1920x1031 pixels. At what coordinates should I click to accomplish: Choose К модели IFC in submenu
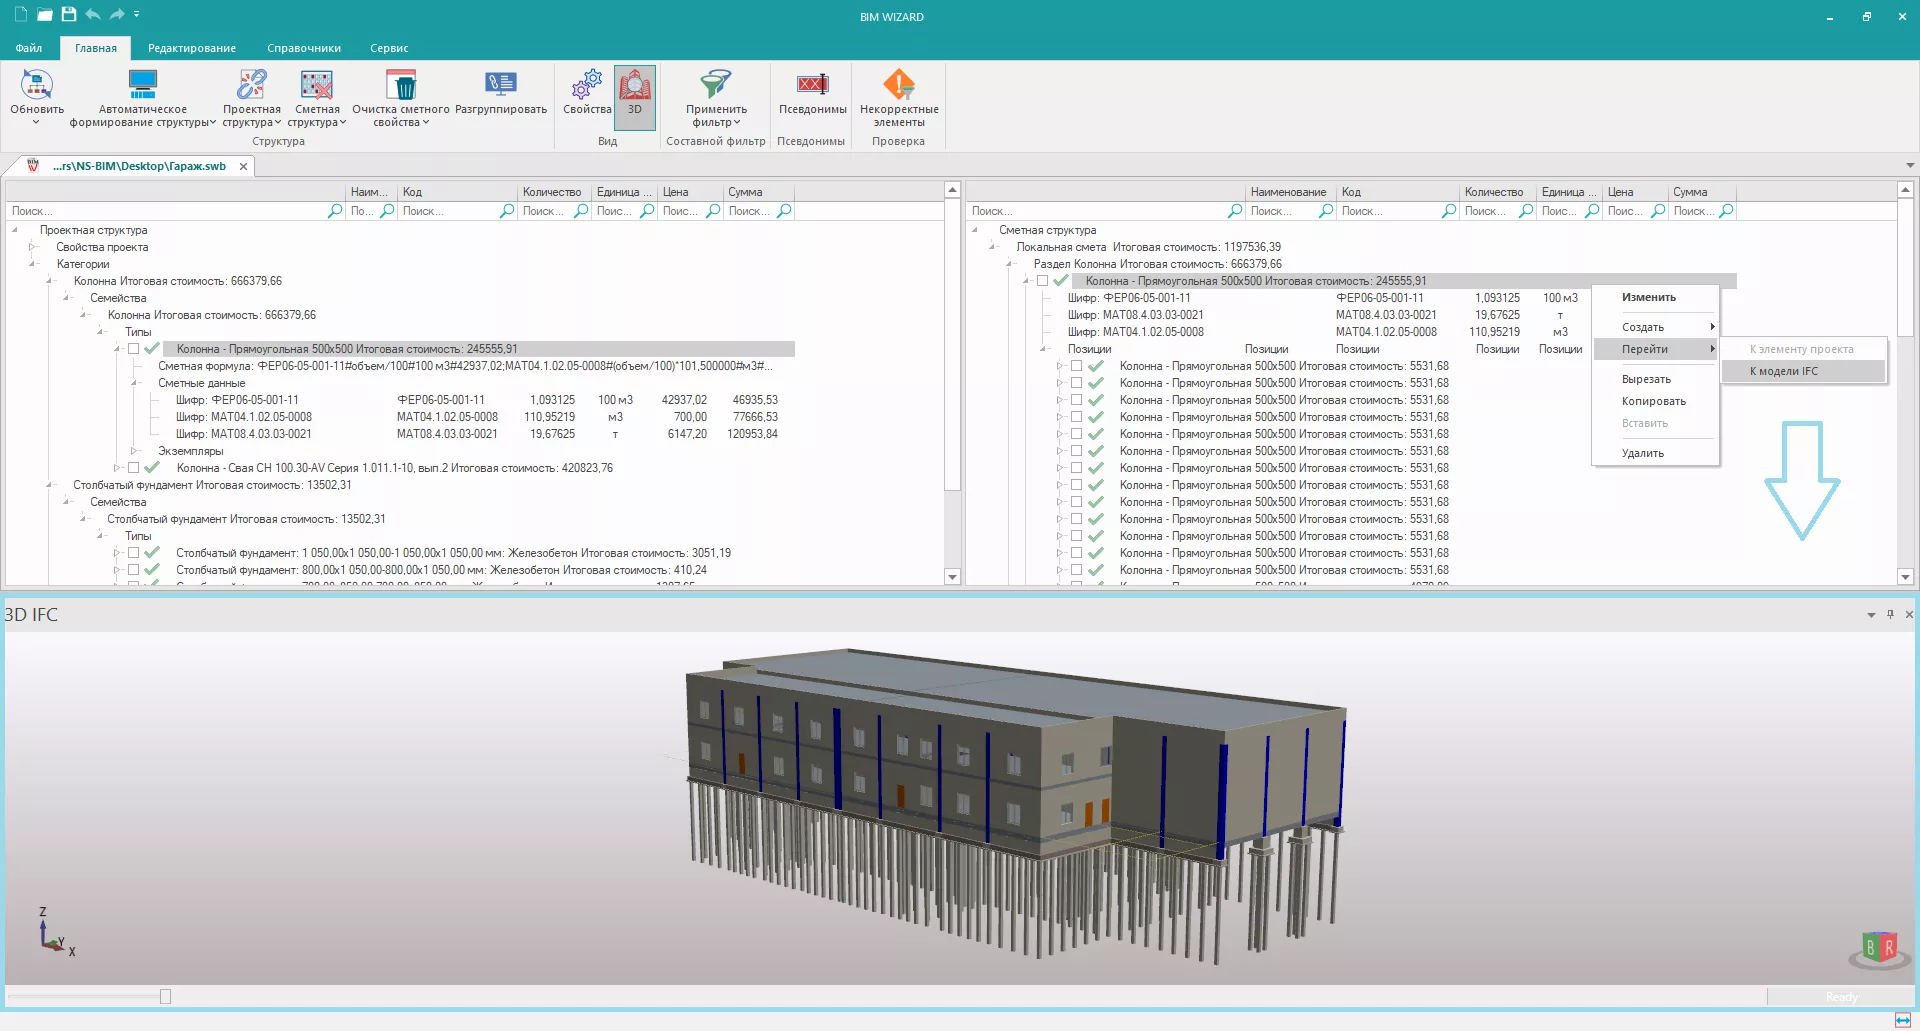coord(1803,371)
